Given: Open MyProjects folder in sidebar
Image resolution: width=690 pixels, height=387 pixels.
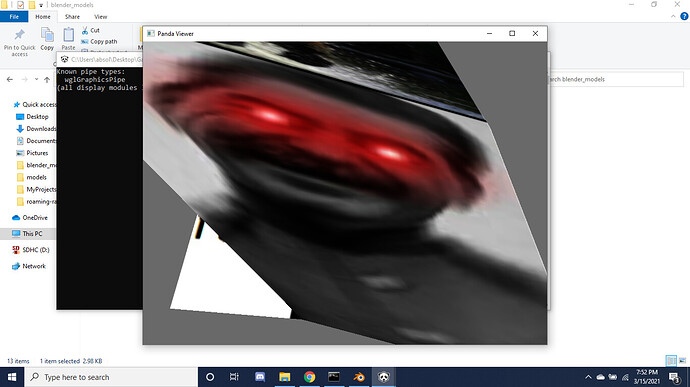Looking at the screenshot, I should coord(36,189).
